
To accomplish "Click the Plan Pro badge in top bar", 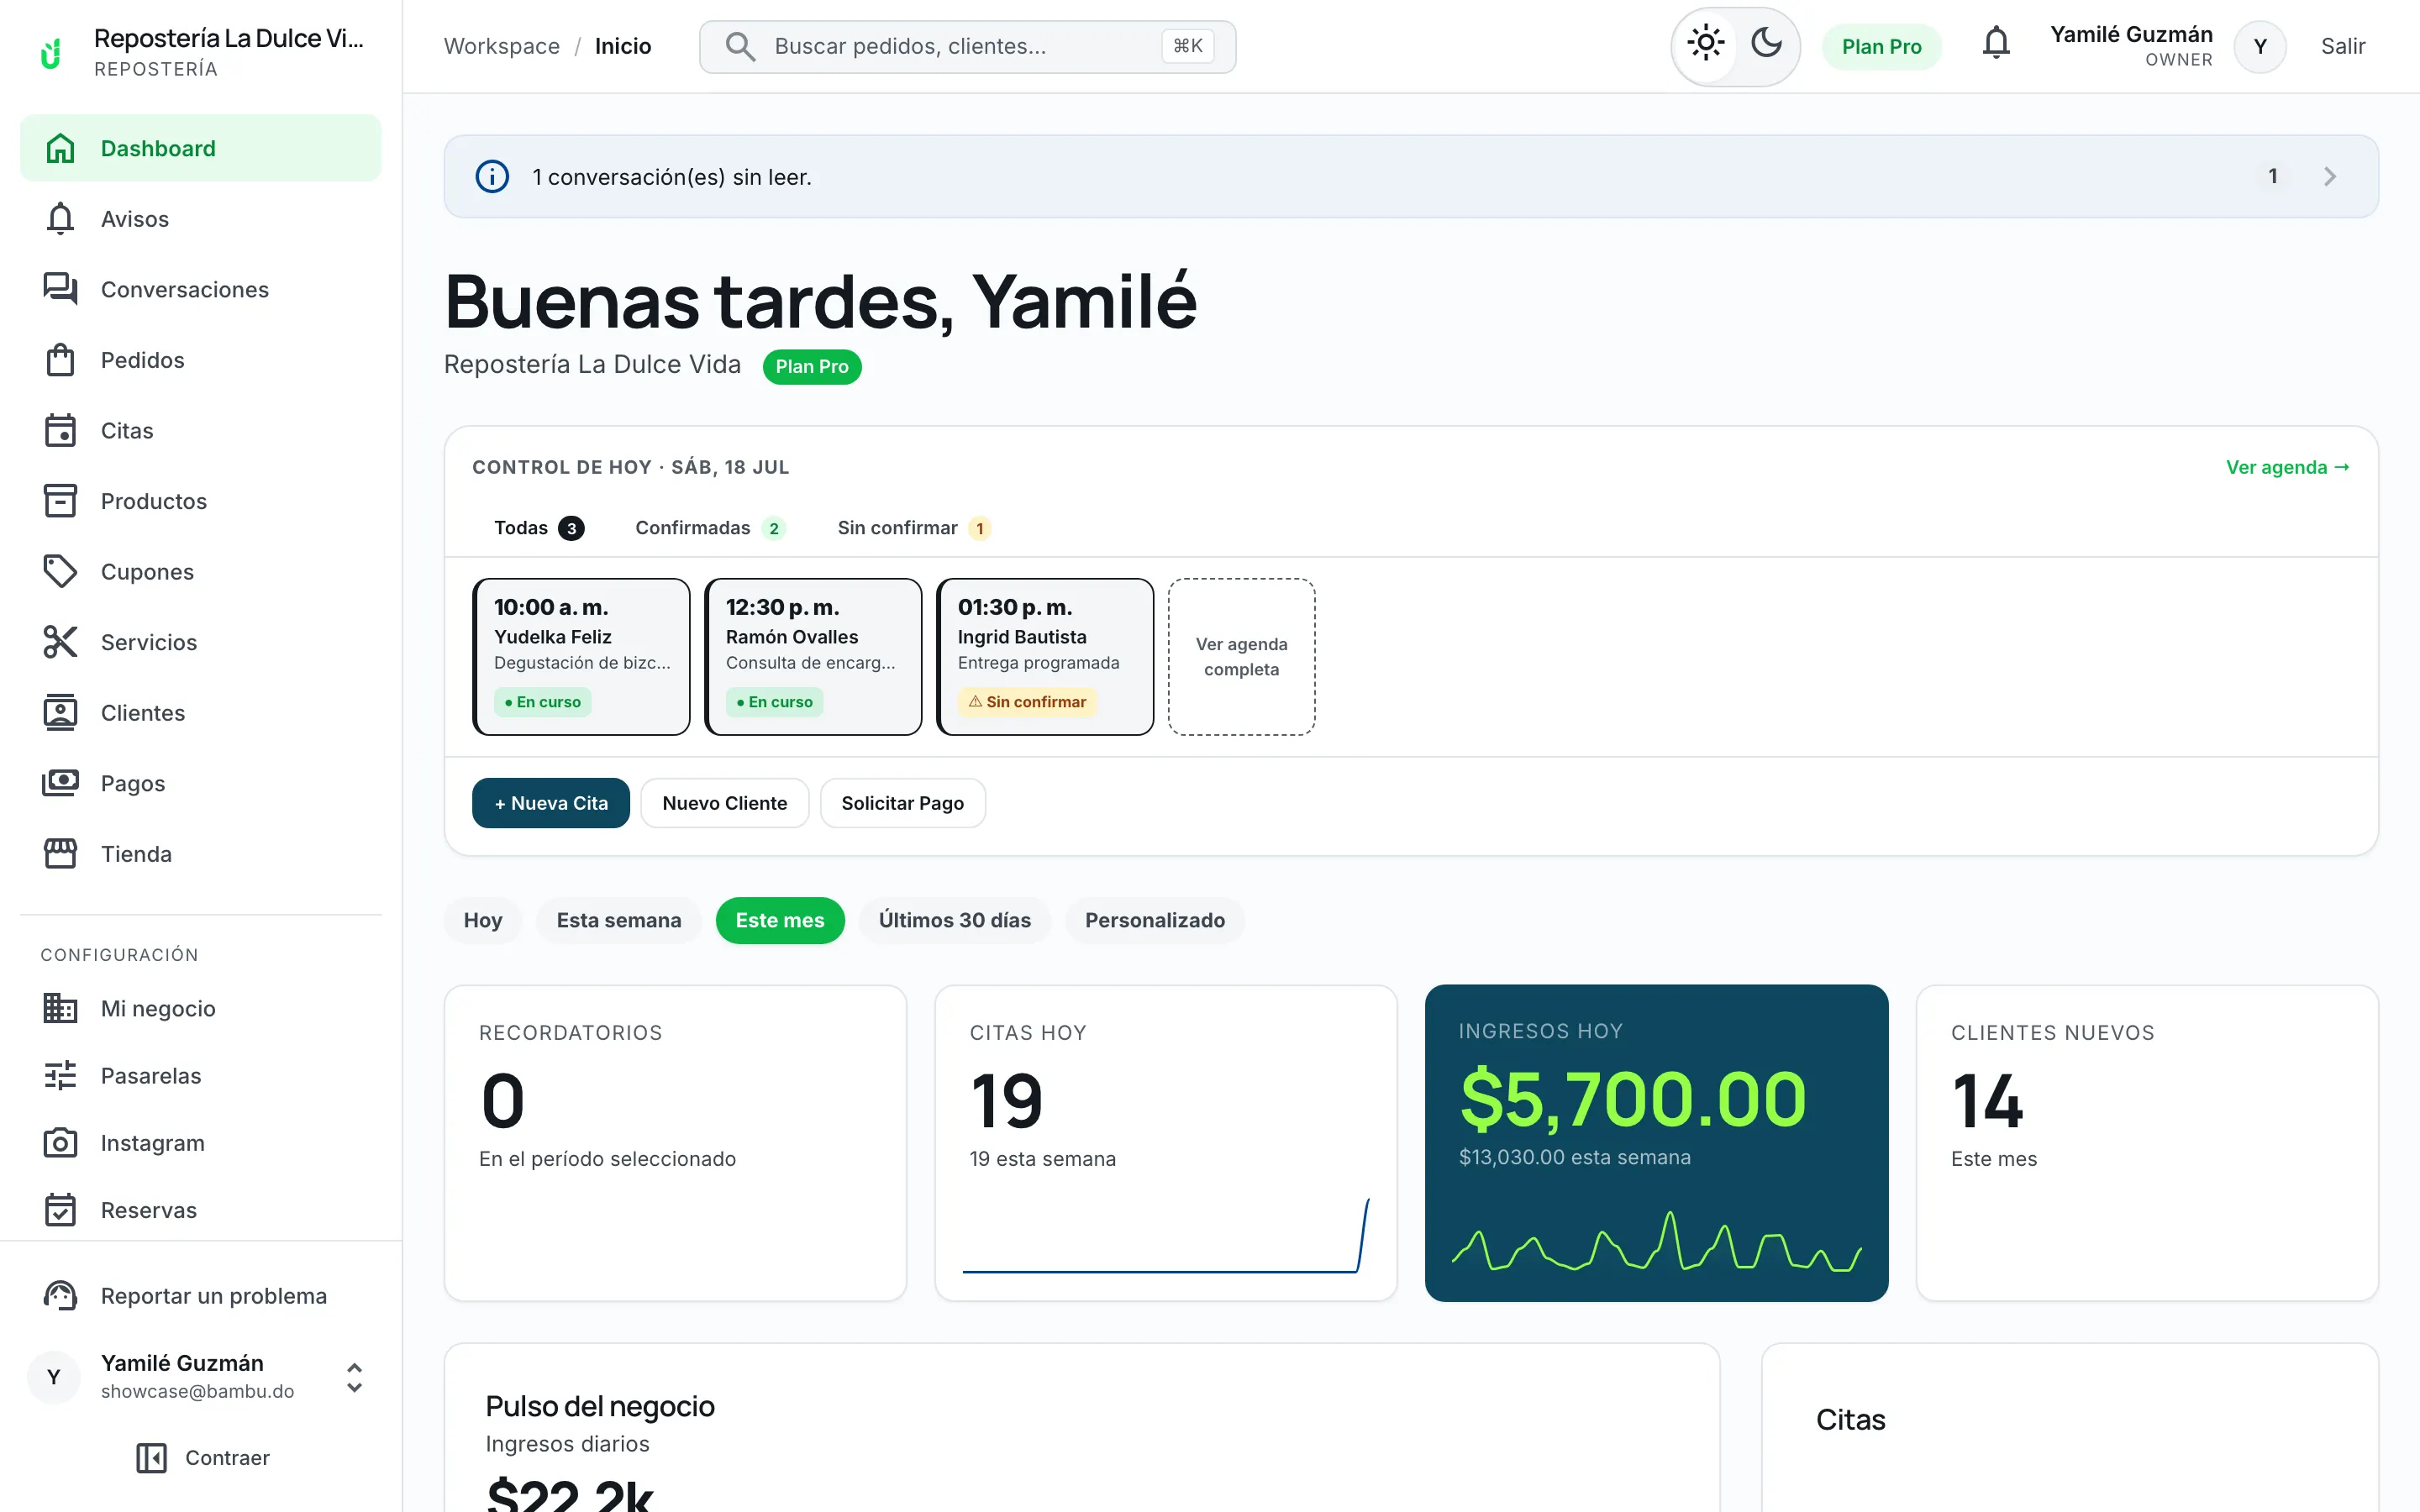I will [1882, 47].
